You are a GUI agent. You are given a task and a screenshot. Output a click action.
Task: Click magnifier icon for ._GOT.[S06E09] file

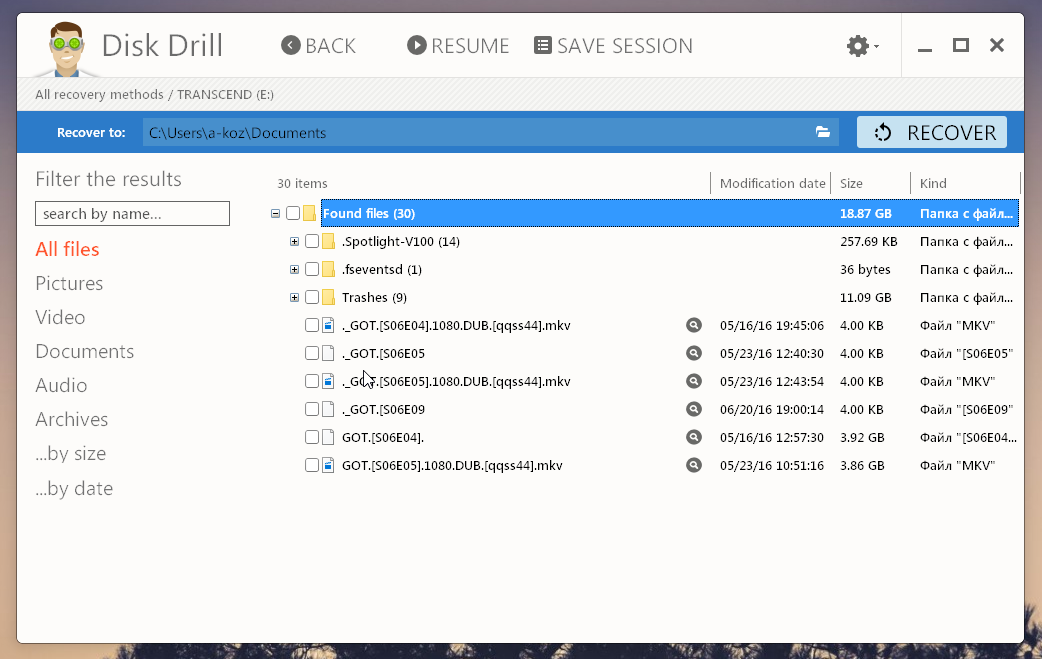(x=694, y=409)
